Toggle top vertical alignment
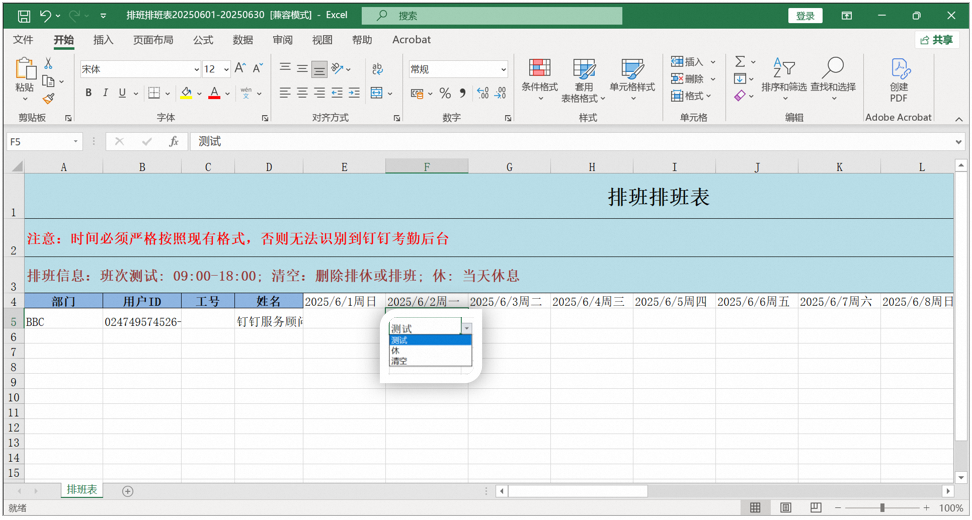Viewport: 972px width, 520px height. tap(285, 69)
